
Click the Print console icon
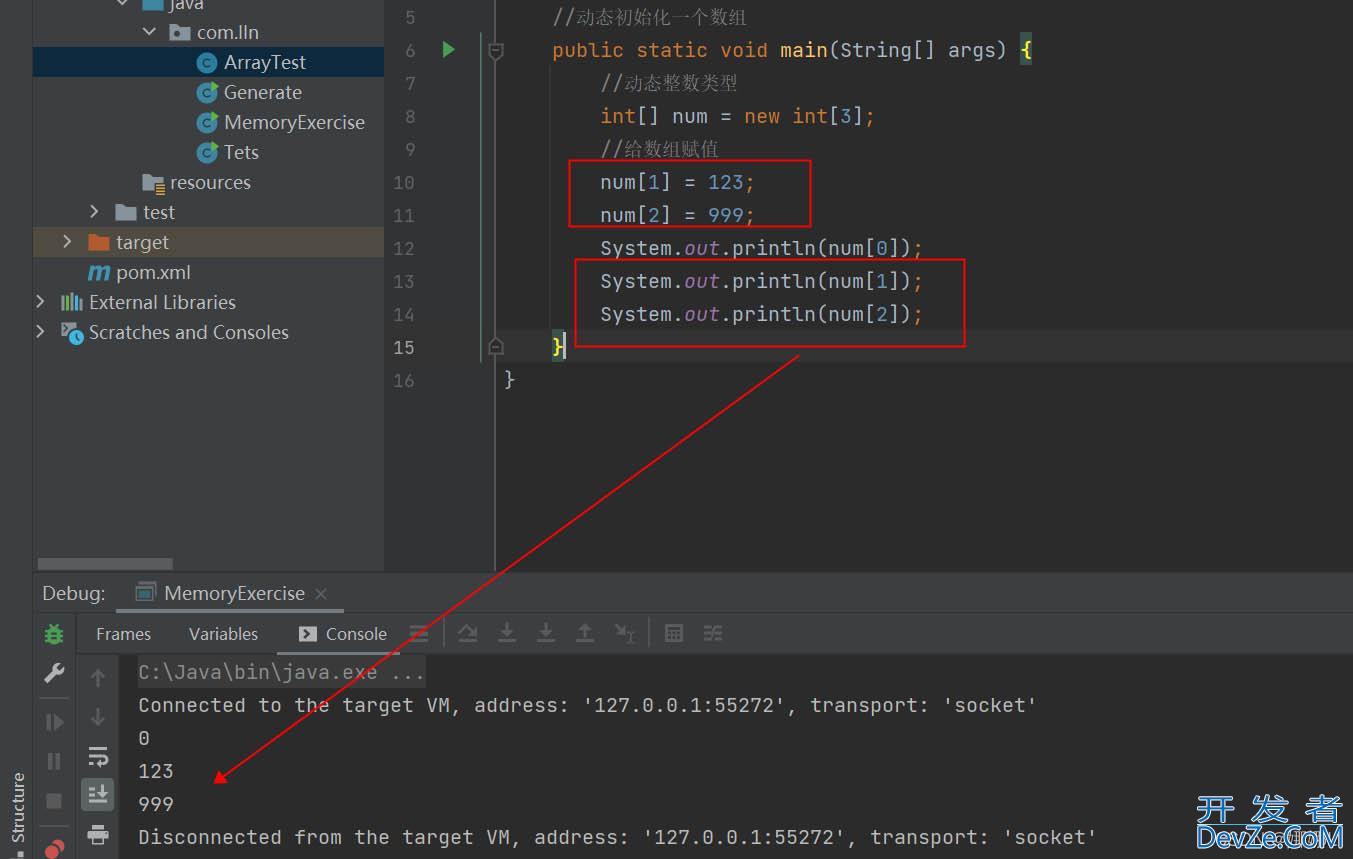pos(98,833)
